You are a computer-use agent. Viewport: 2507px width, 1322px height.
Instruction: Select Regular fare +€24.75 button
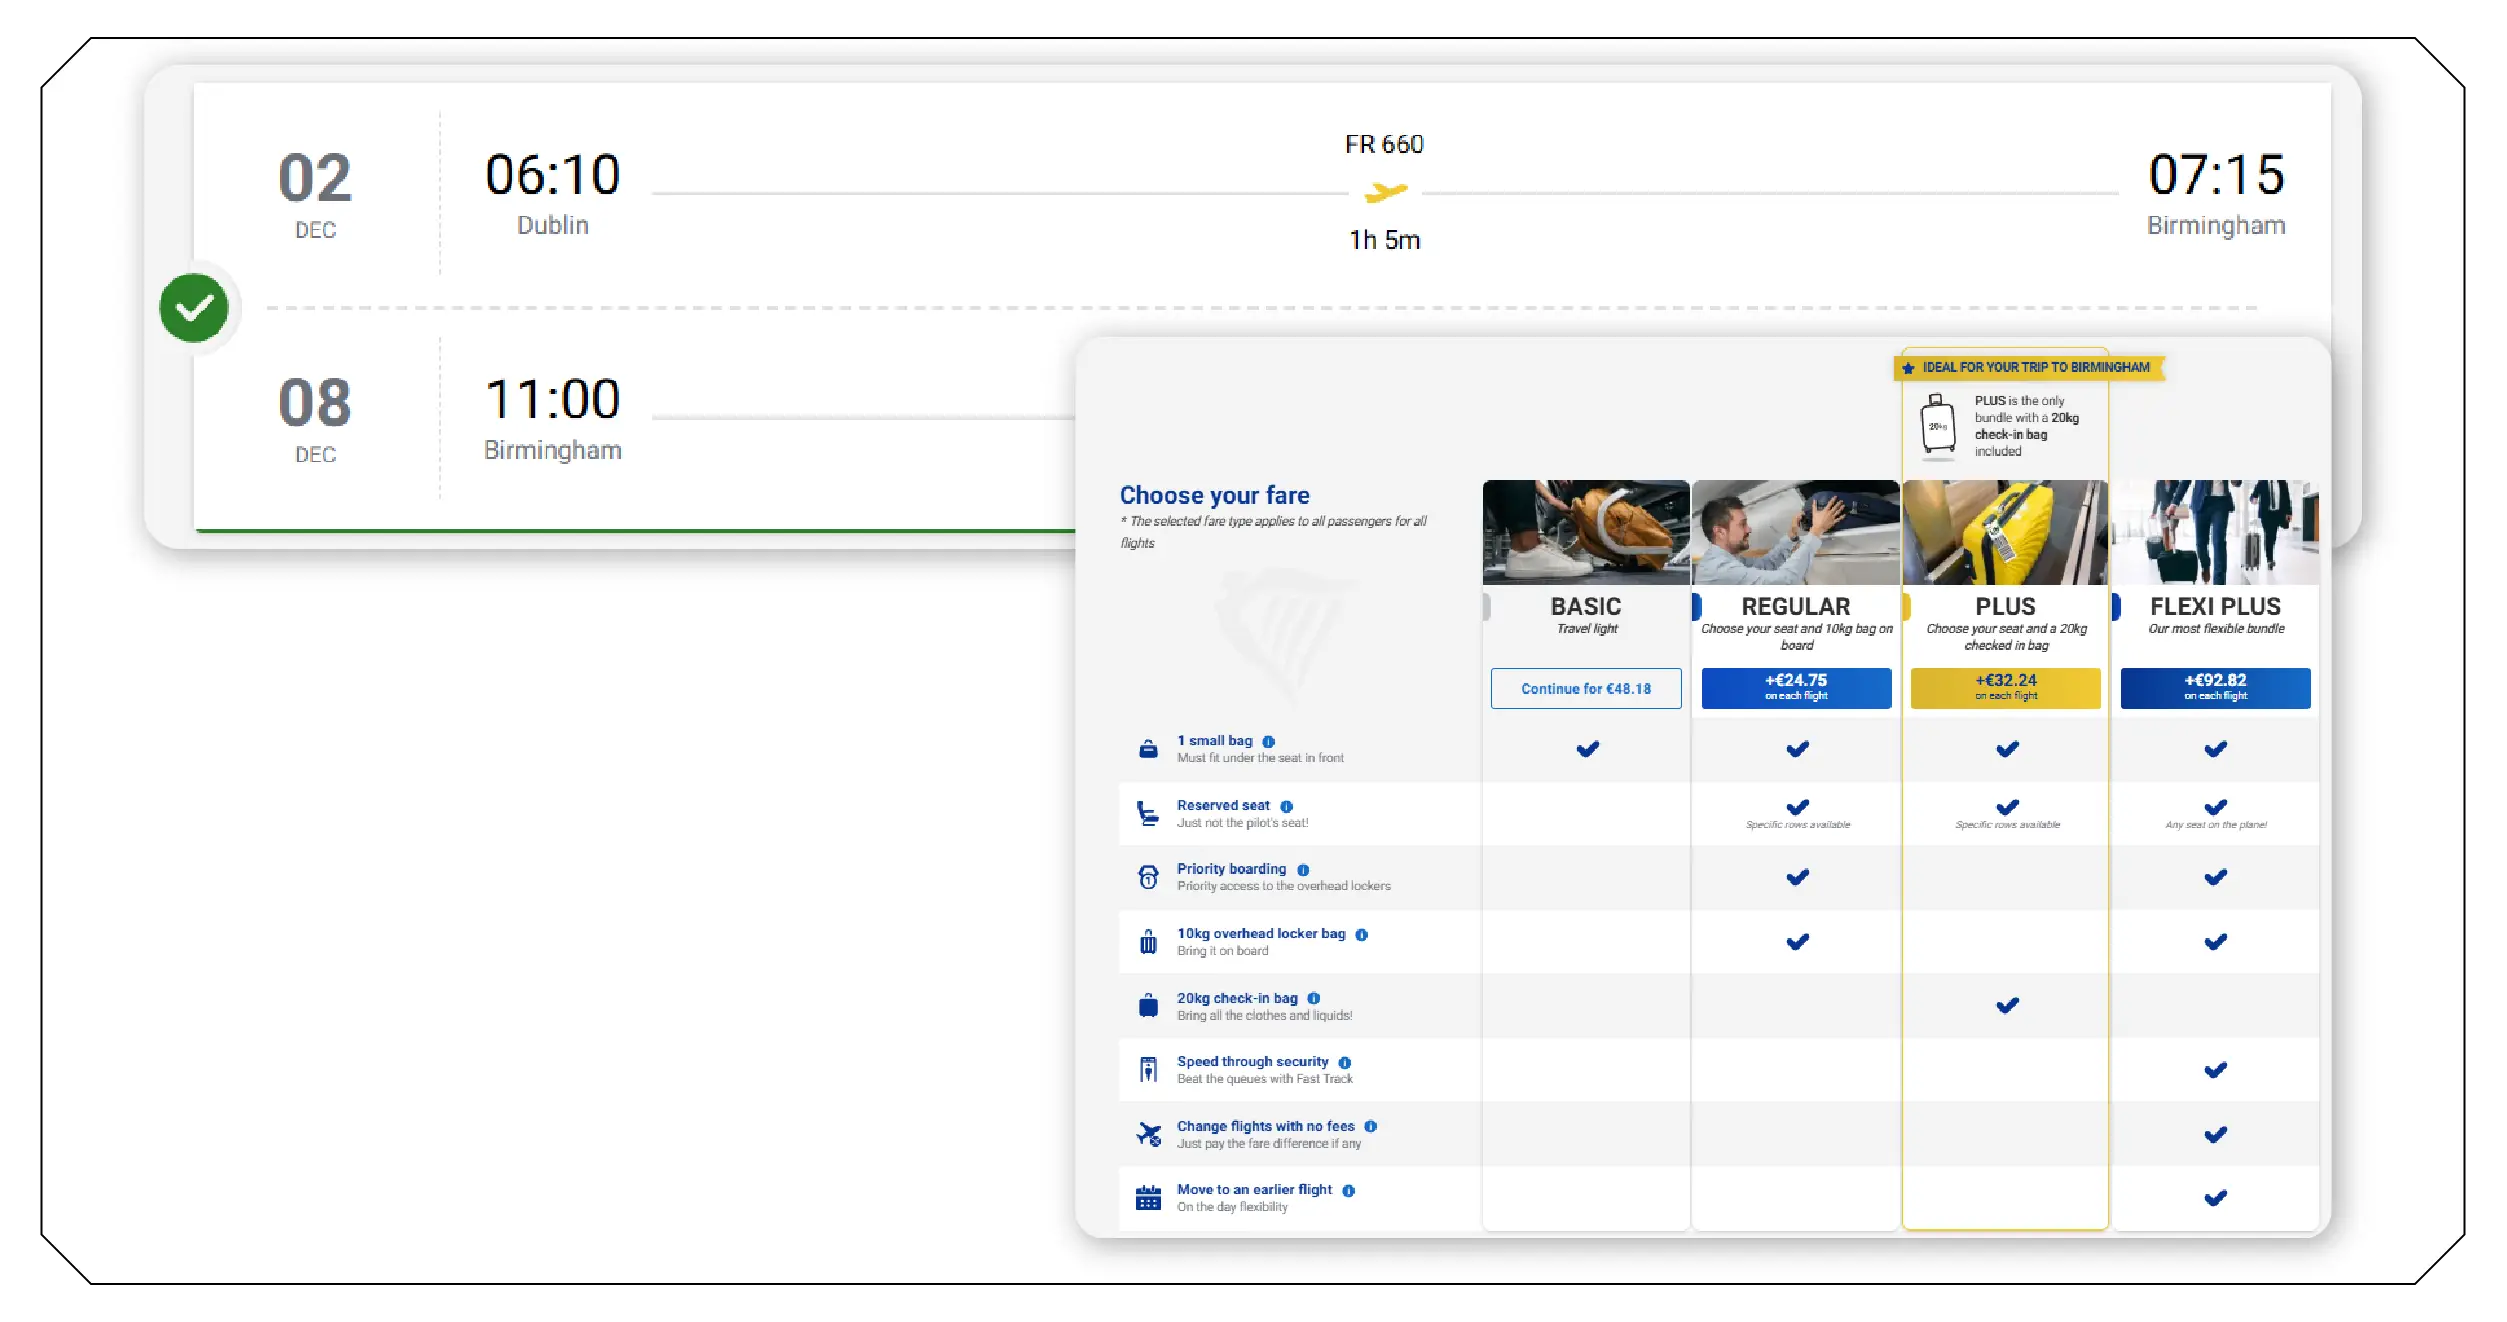click(1795, 688)
